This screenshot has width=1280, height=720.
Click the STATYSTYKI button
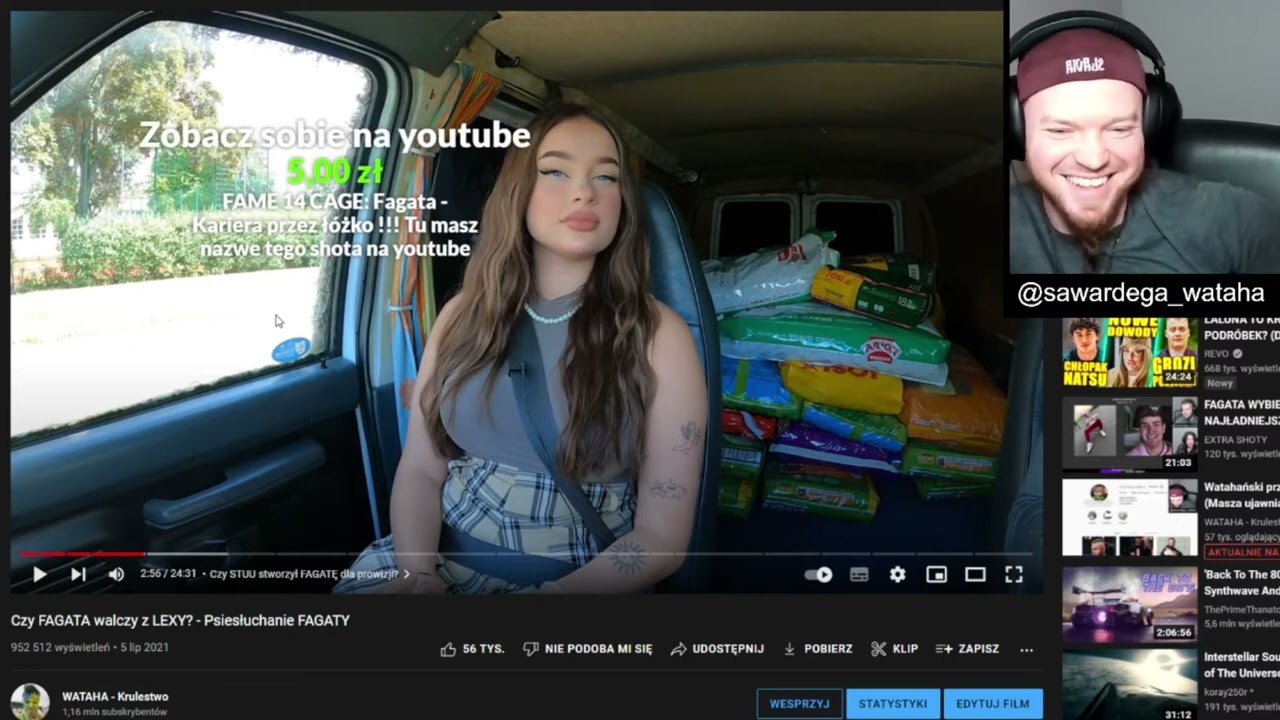click(893, 704)
